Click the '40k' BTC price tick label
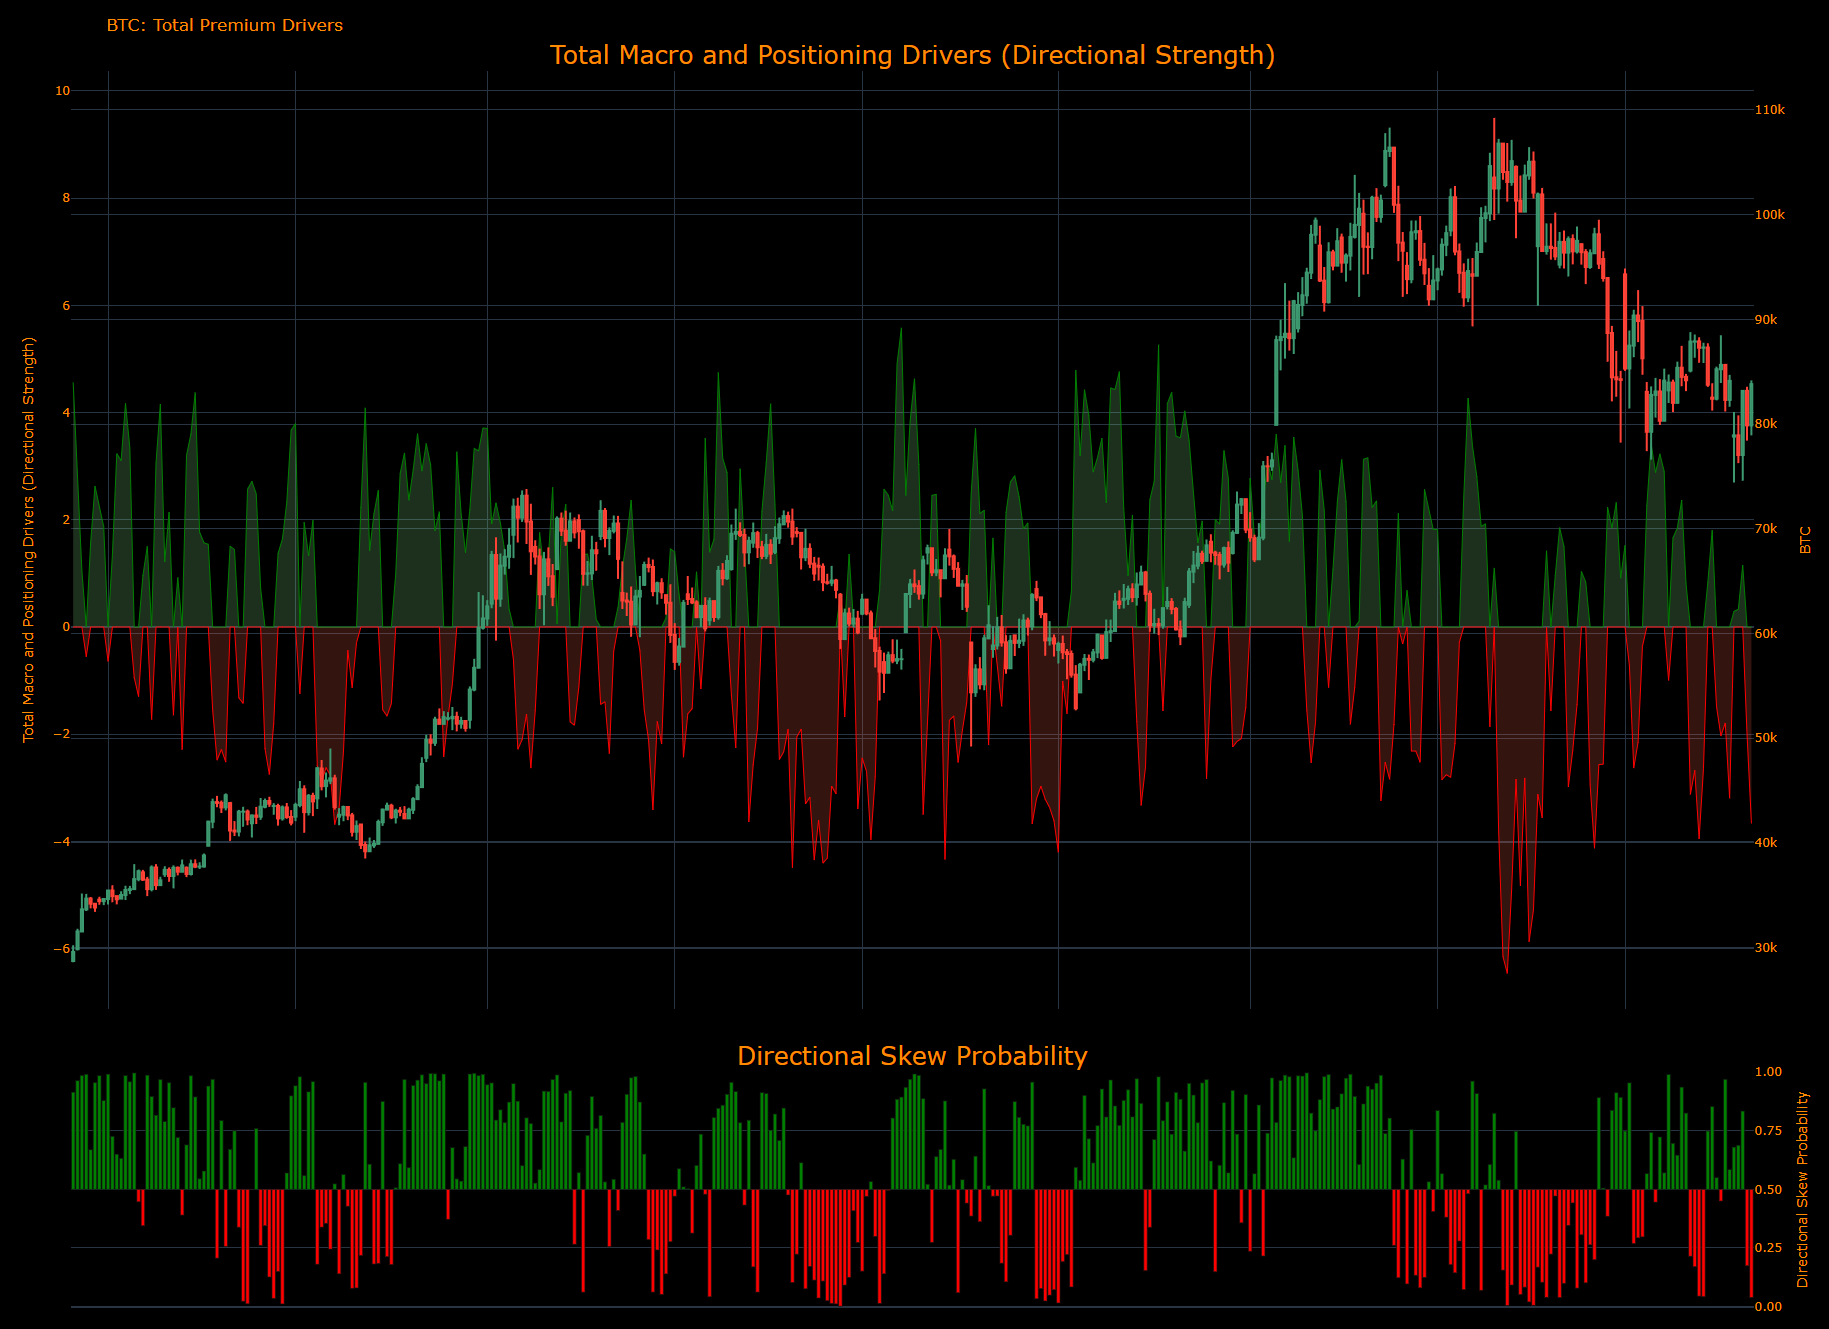1829x1329 pixels. click(1767, 843)
